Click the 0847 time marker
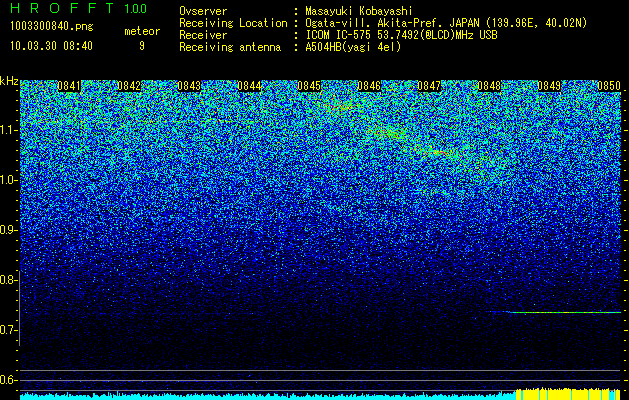 tap(429, 86)
